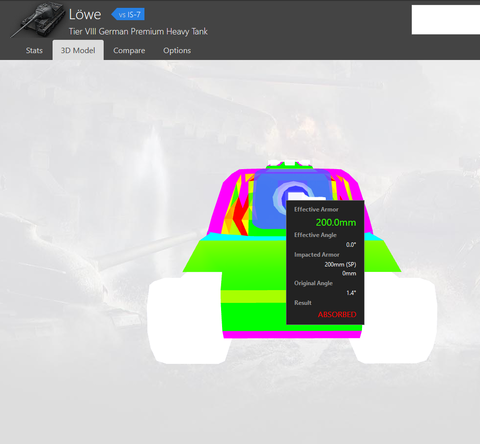
Task: Click the white commander hatch atop turret
Action: click(289, 163)
